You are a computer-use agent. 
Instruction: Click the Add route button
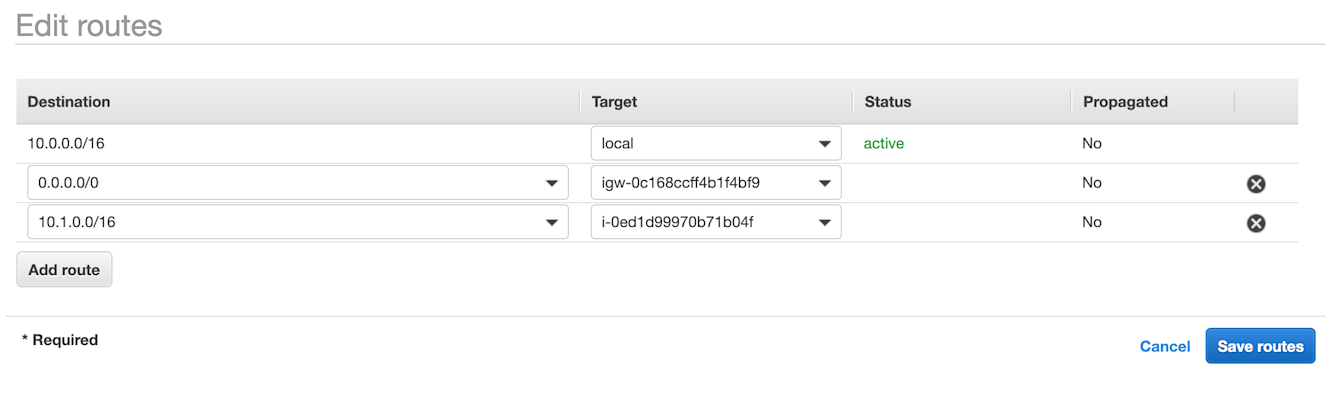pyautogui.click(x=64, y=270)
